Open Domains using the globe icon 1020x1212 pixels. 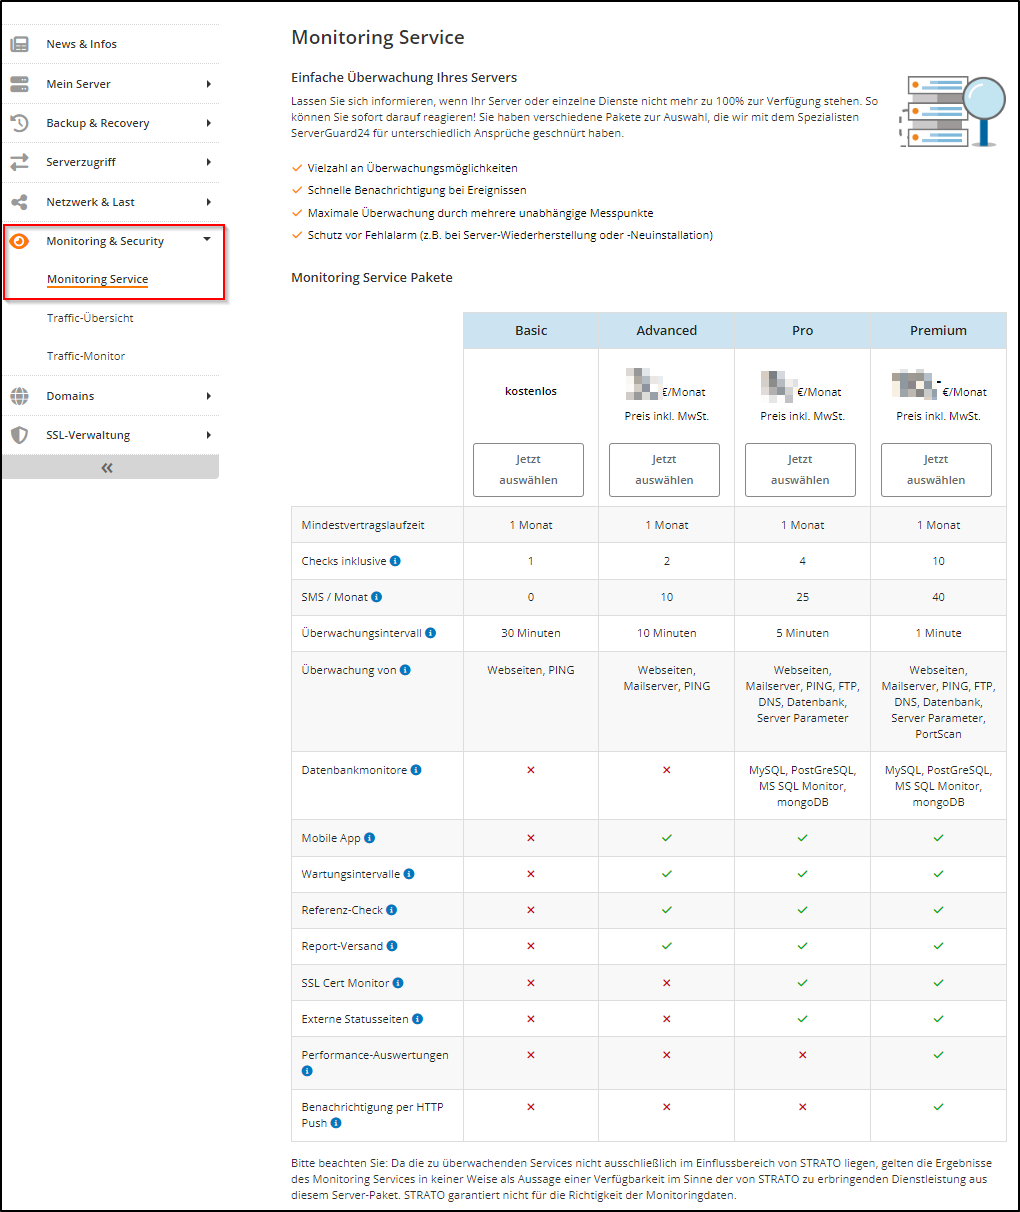pyautogui.click(x=17, y=395)
